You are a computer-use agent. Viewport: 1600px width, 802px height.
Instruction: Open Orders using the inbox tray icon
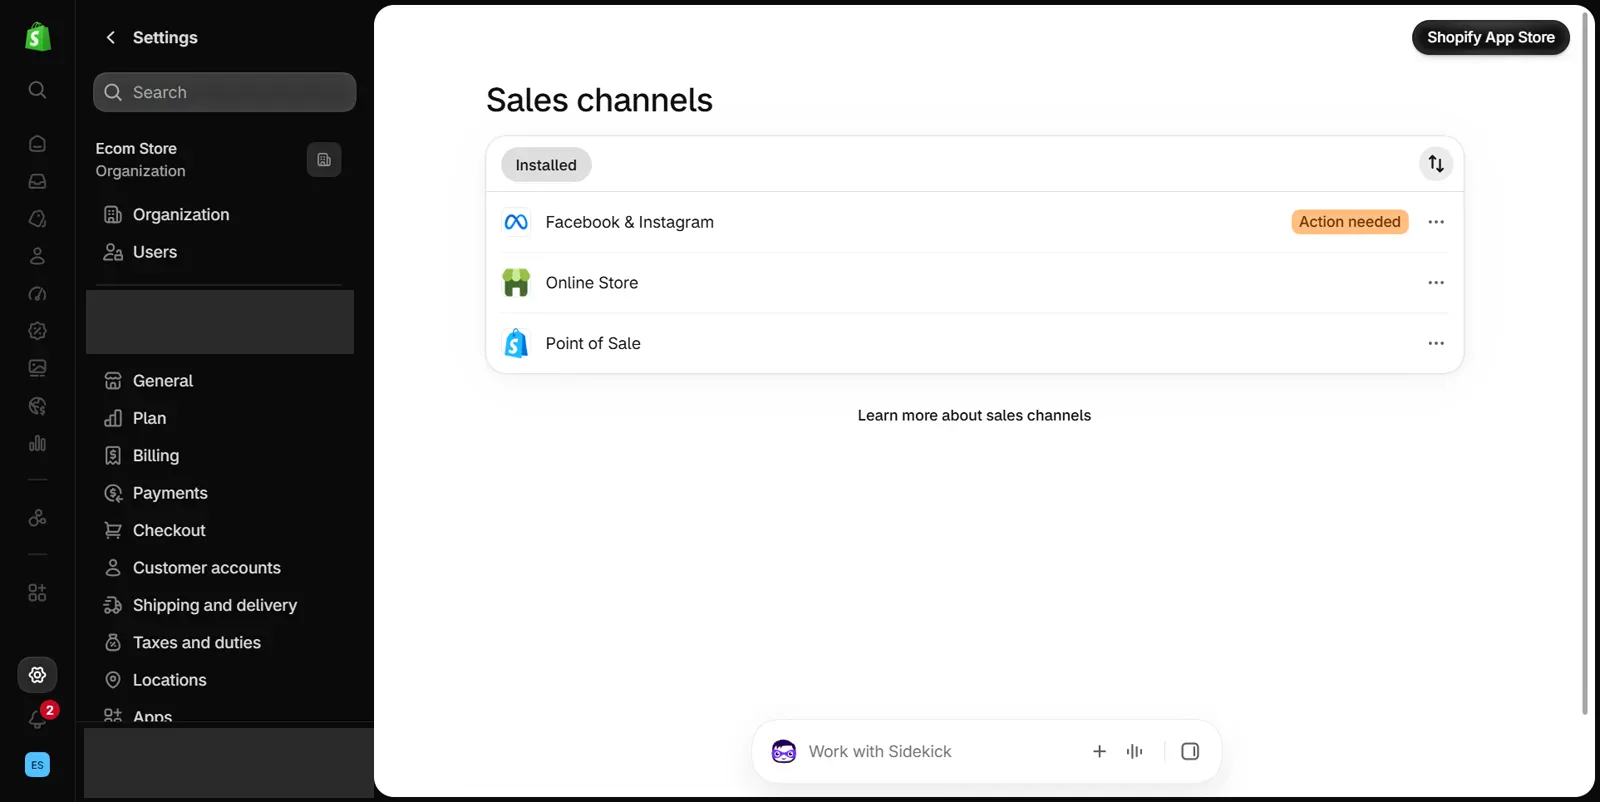(x=38, y=181)
